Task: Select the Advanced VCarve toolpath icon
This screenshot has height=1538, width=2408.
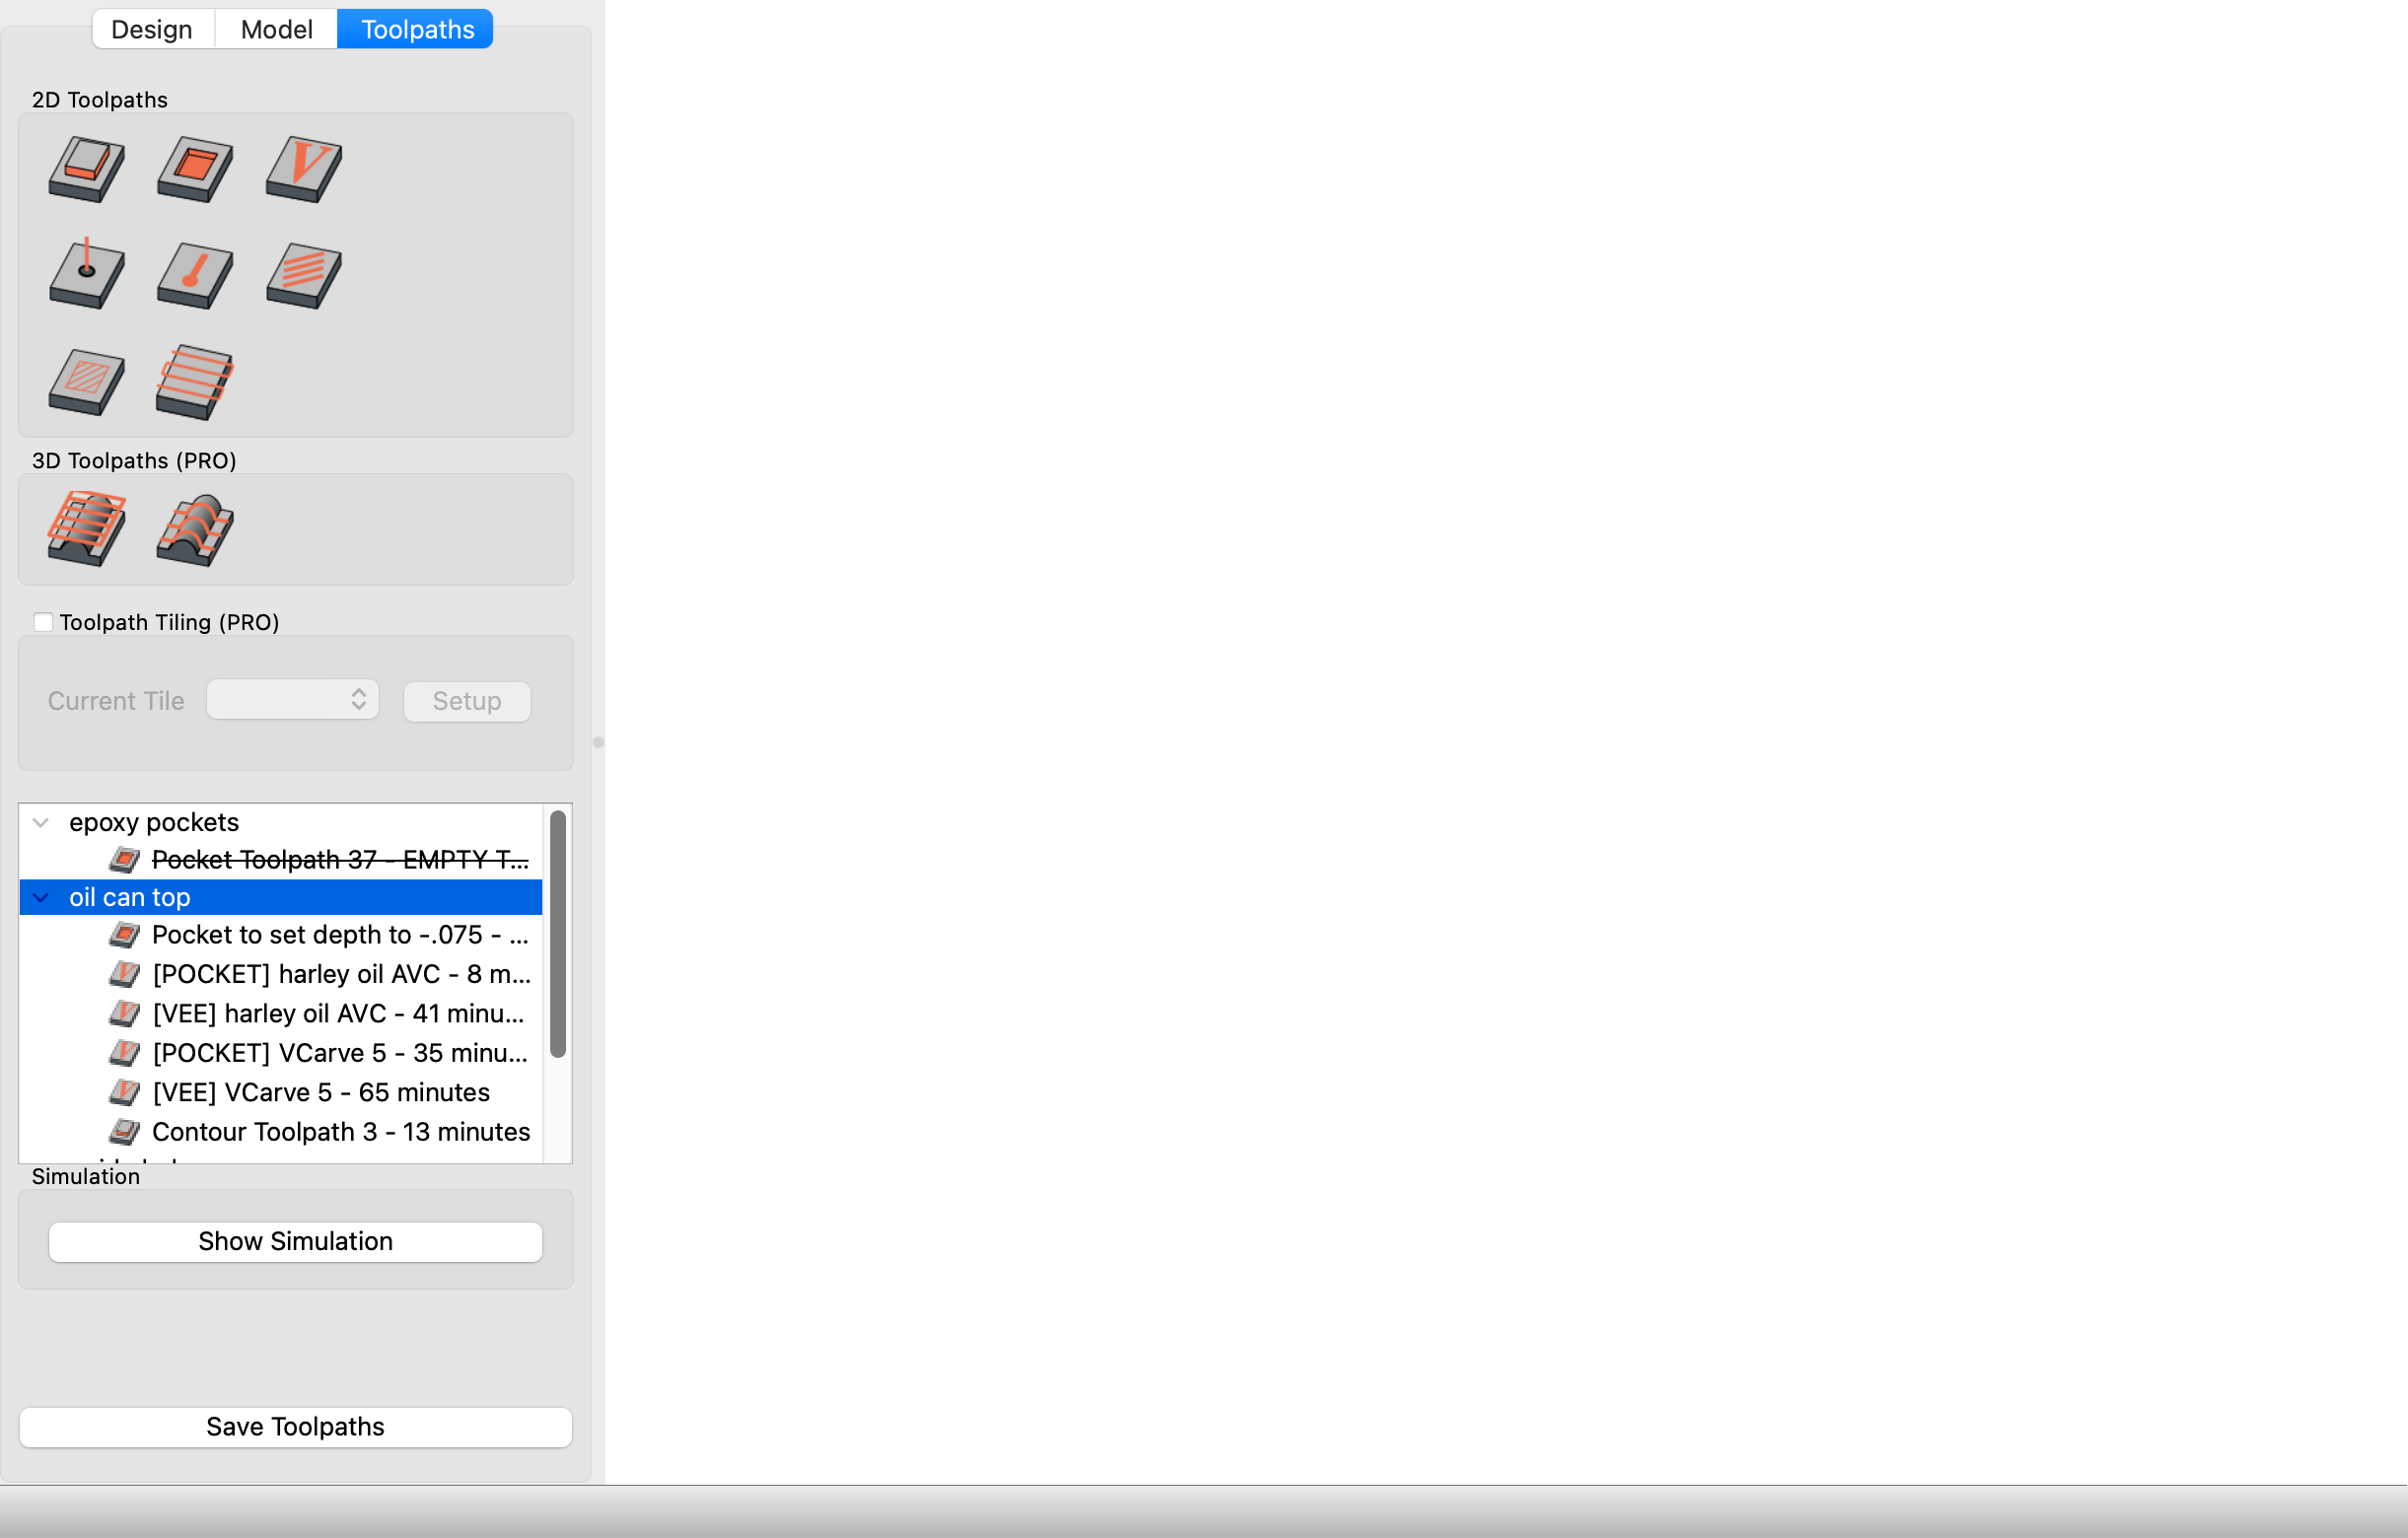Action: tap(87, 382)
